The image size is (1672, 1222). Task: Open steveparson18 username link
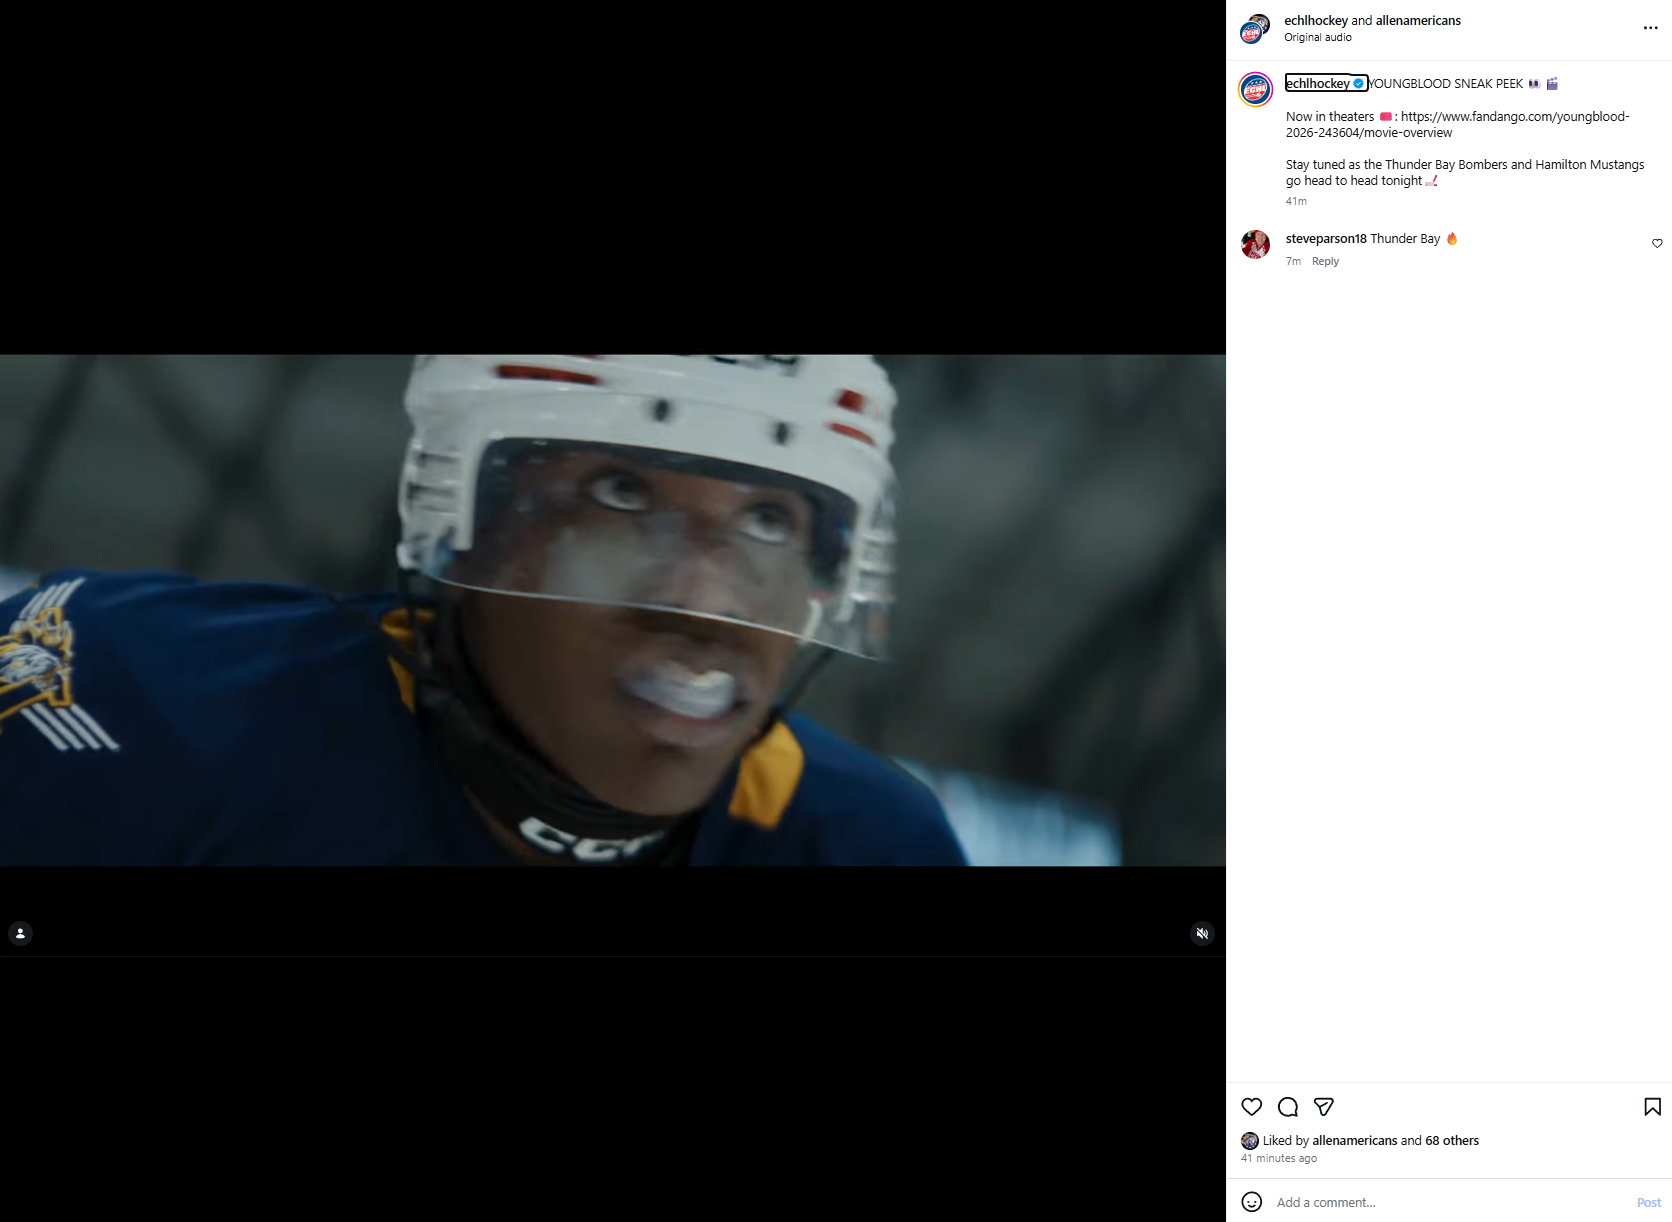(1326, 238)
